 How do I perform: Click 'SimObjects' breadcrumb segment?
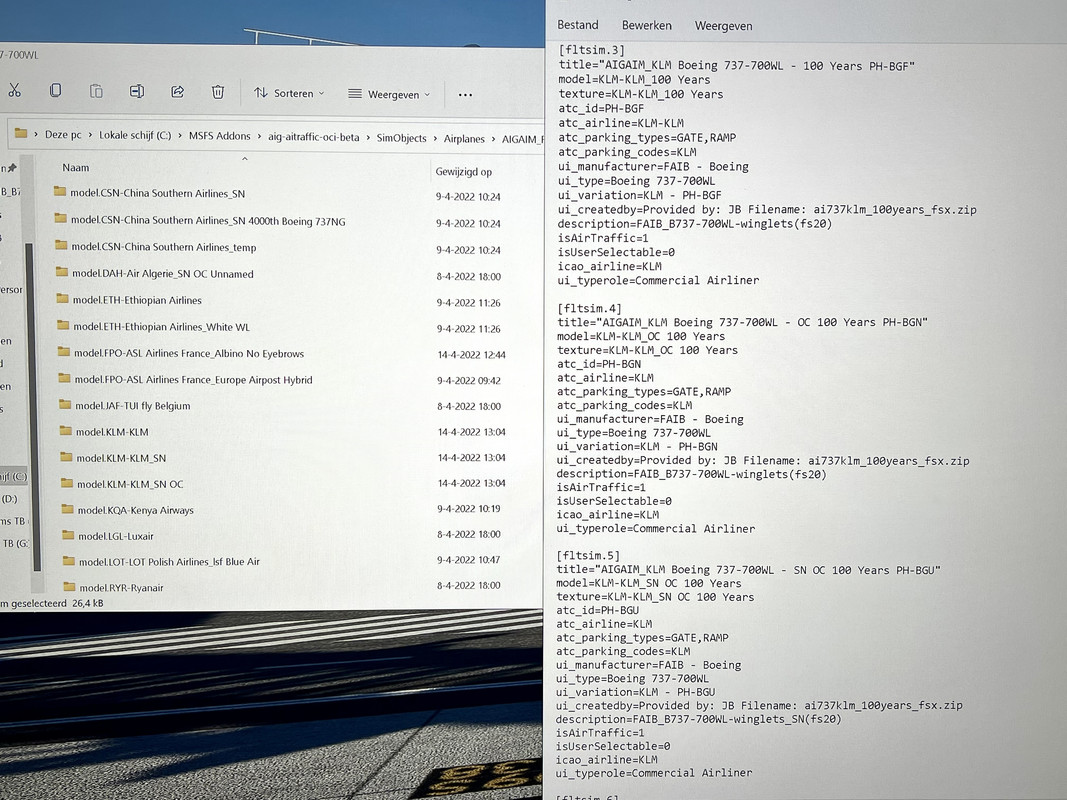tap(401, 138)
